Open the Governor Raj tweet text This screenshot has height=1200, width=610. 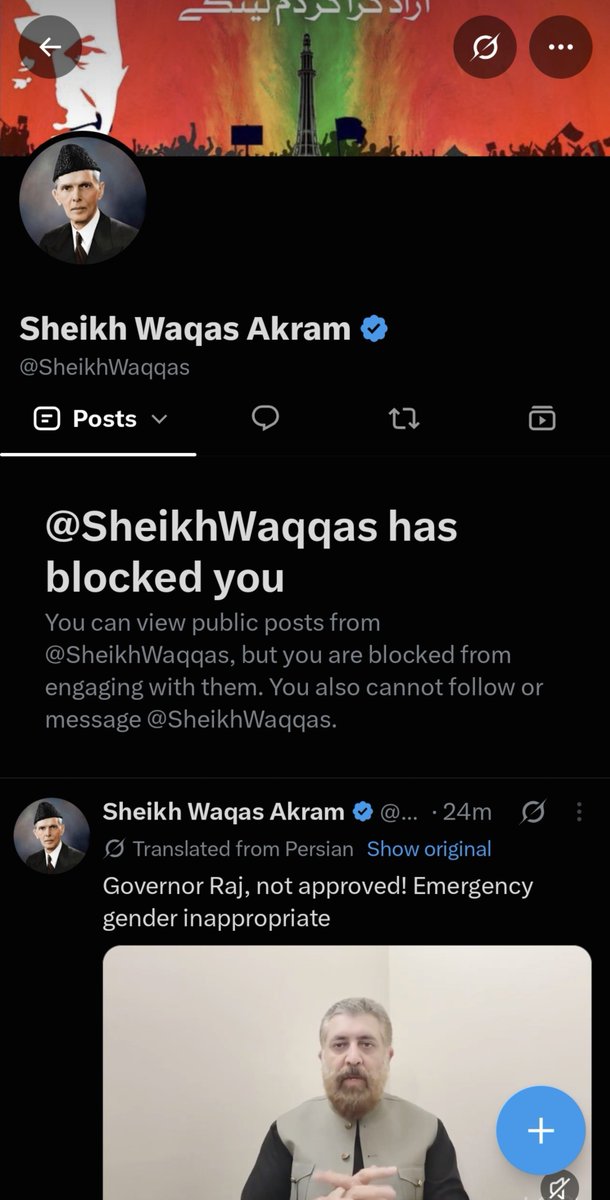pos(318,901)
